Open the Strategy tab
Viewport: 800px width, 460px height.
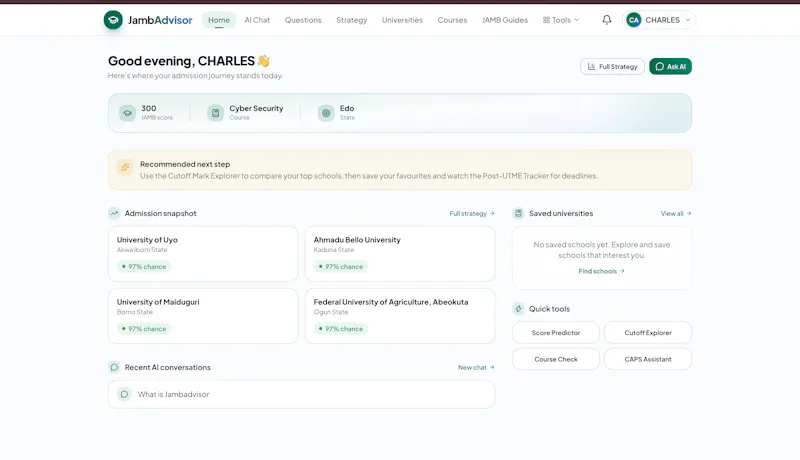point(352,20)
